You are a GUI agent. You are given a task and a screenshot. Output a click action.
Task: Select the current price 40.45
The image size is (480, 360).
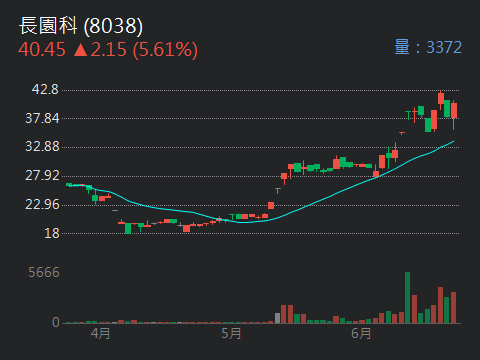[x=42, y=50]
